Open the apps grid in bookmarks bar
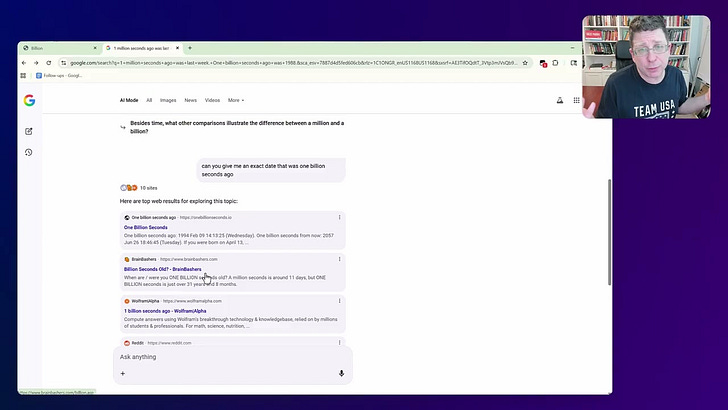 23,76
